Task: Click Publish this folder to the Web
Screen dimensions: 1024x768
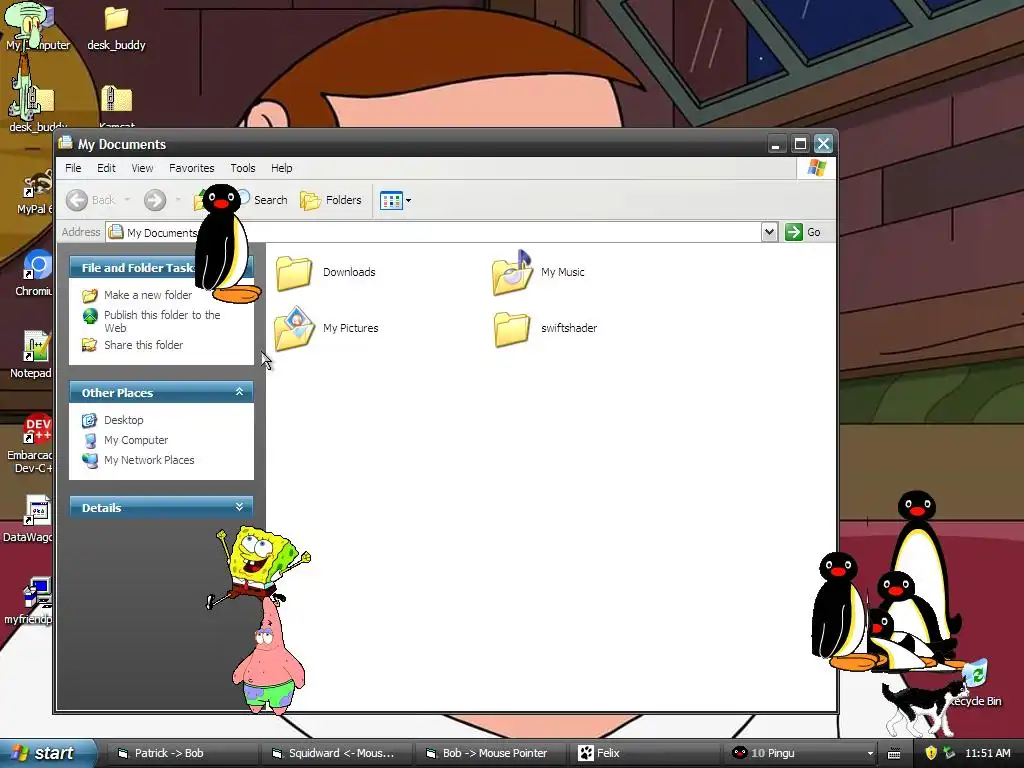Action: [162, 321]
